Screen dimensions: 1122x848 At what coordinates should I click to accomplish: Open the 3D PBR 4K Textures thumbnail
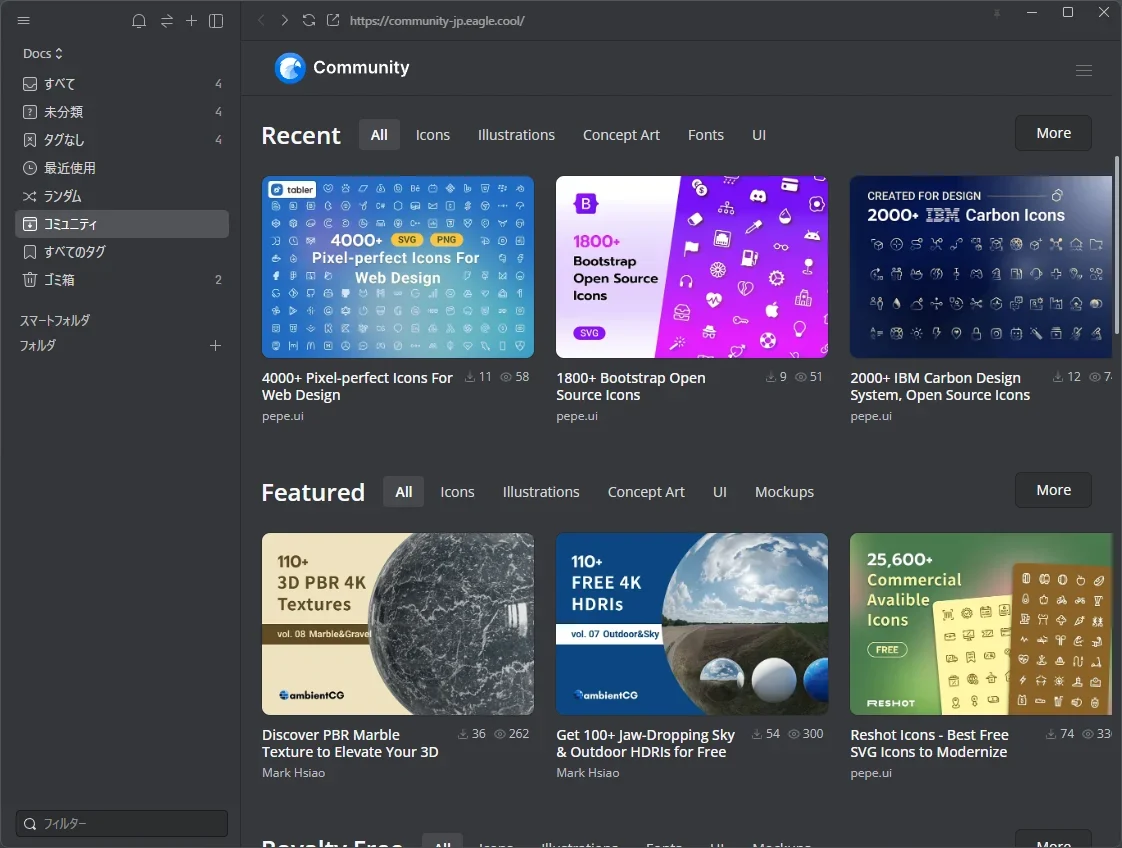click(398, 624)
